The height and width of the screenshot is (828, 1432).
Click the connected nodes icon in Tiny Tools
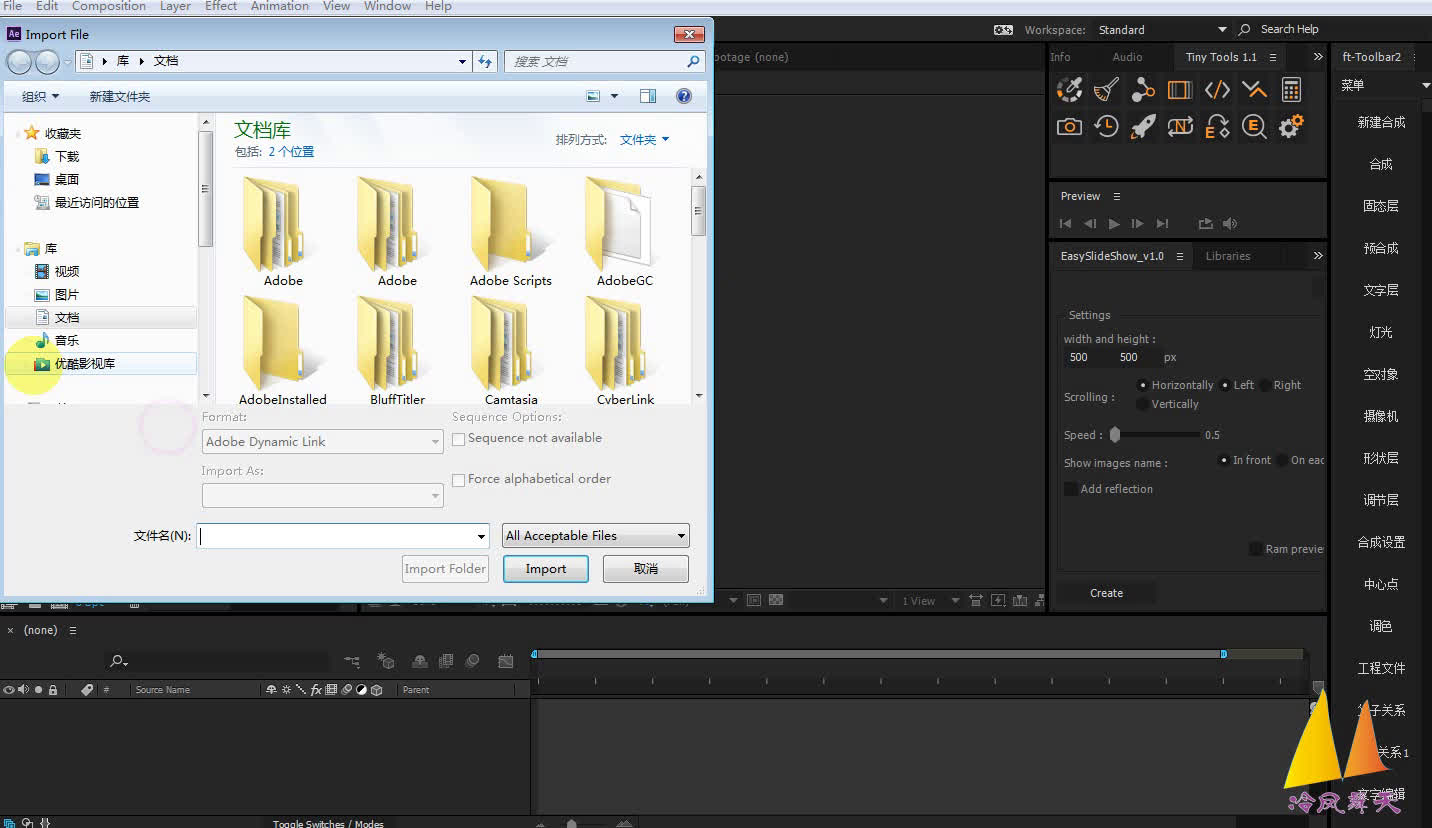click(1143, 90)
